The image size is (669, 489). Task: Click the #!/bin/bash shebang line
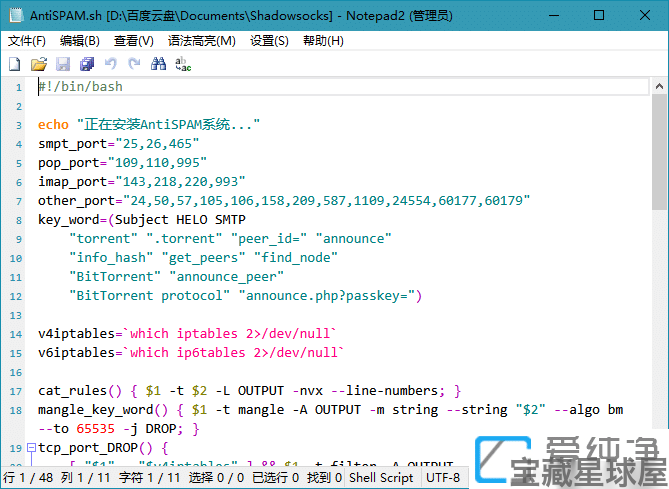tap(81, 87)
